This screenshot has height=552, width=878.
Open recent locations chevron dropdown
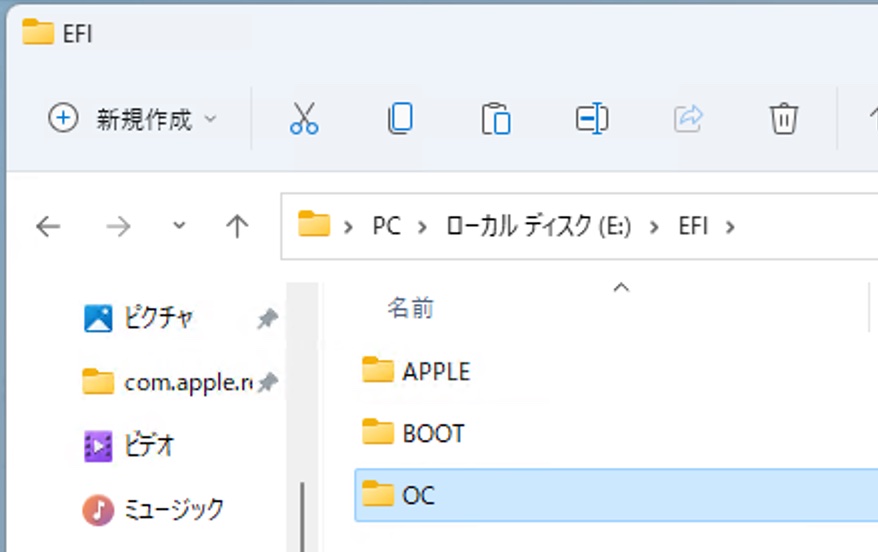click(179, 226)
